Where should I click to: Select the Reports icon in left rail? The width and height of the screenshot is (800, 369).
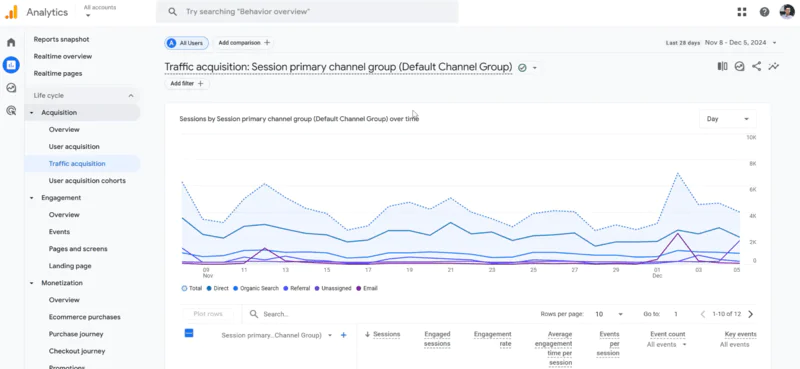click(x=11, y=65)
